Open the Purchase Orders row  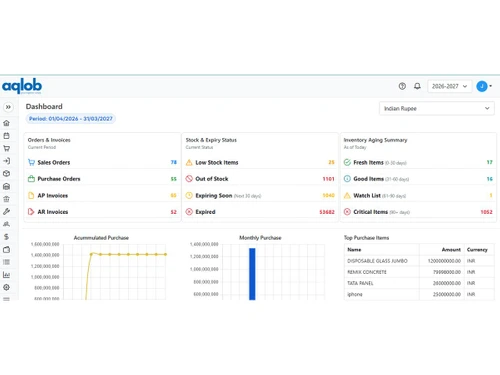pos(102,179)
